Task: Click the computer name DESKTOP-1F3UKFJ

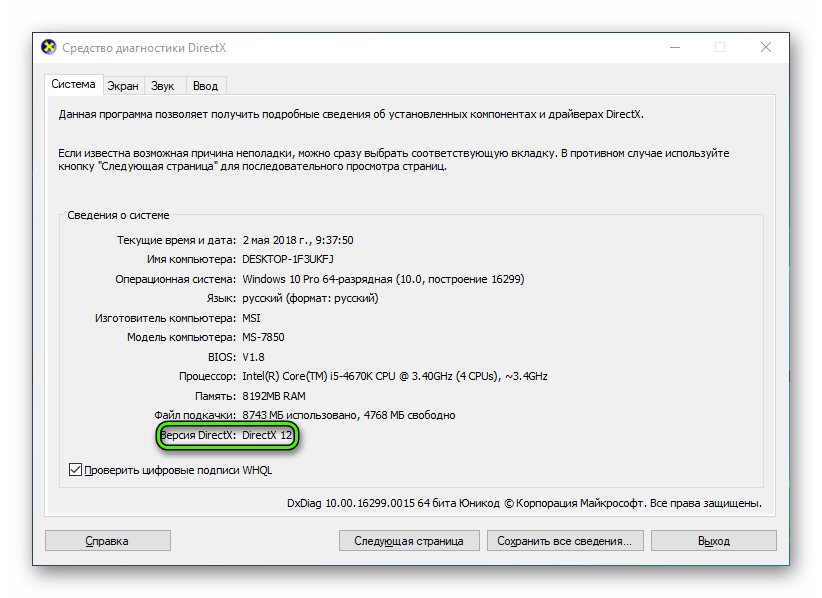Action: point(290,258)
